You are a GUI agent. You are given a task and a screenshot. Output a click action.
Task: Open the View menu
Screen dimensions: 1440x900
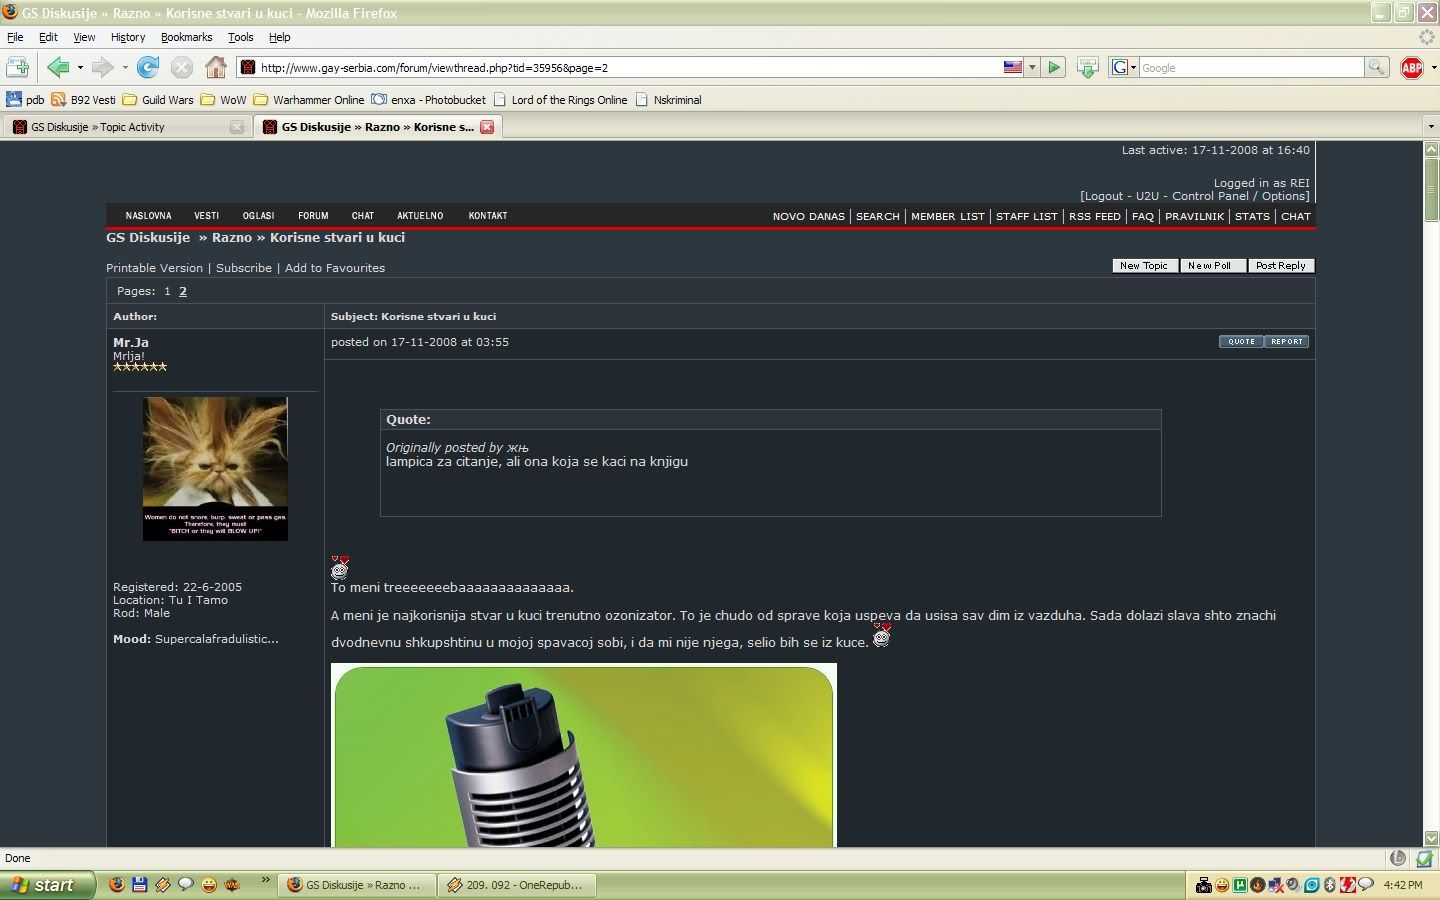point(84,37)
